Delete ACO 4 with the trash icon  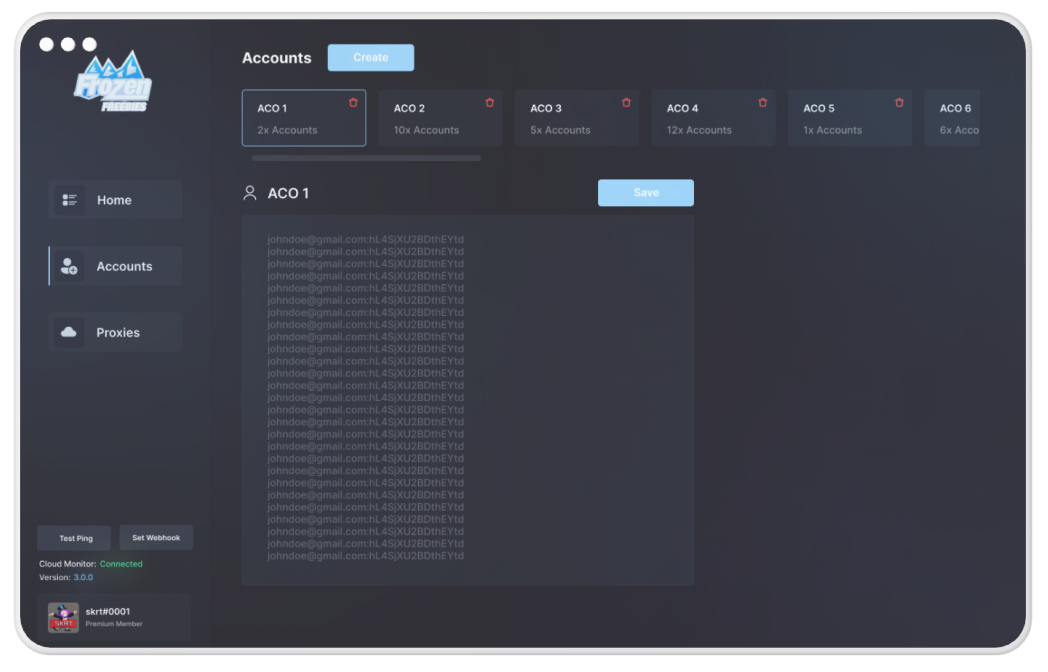(762, 103)
